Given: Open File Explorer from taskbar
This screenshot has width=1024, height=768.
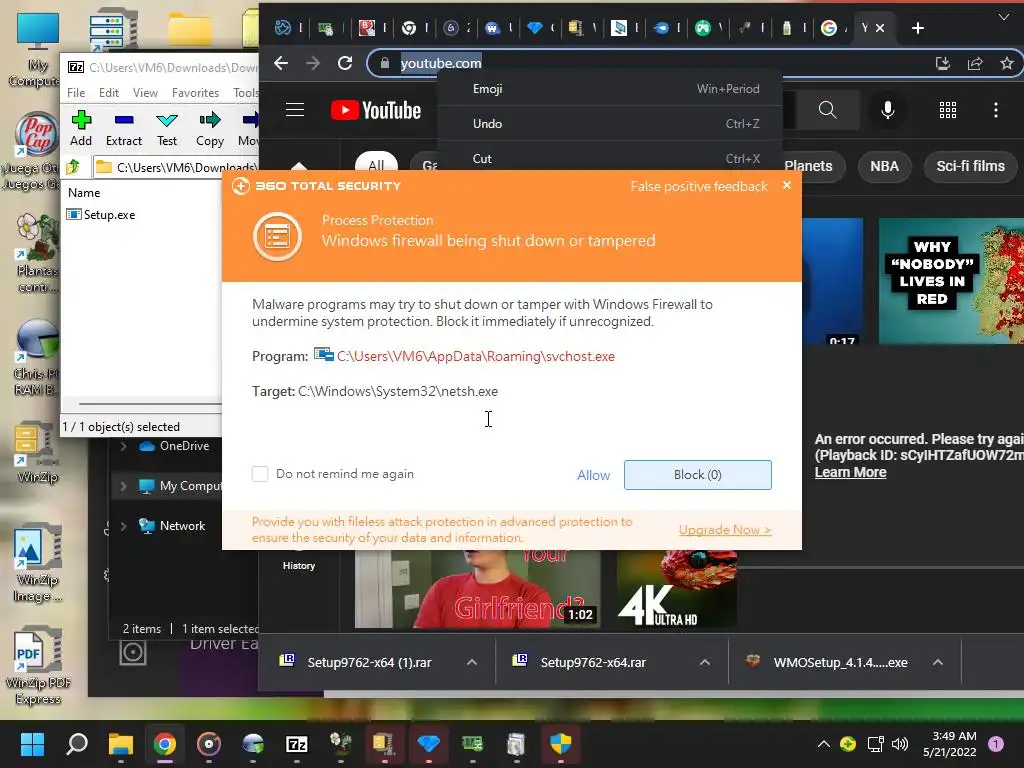Looking at the screenshot, I should (x=121, y=744).
